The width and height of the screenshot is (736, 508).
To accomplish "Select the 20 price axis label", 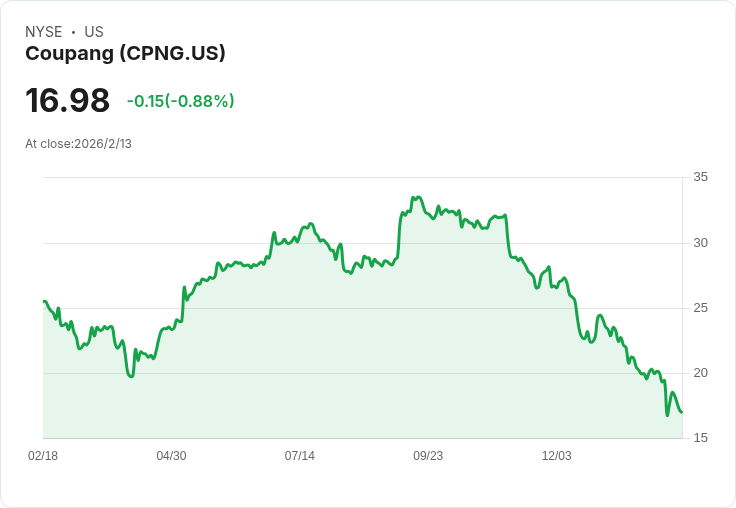I will 701,373.
